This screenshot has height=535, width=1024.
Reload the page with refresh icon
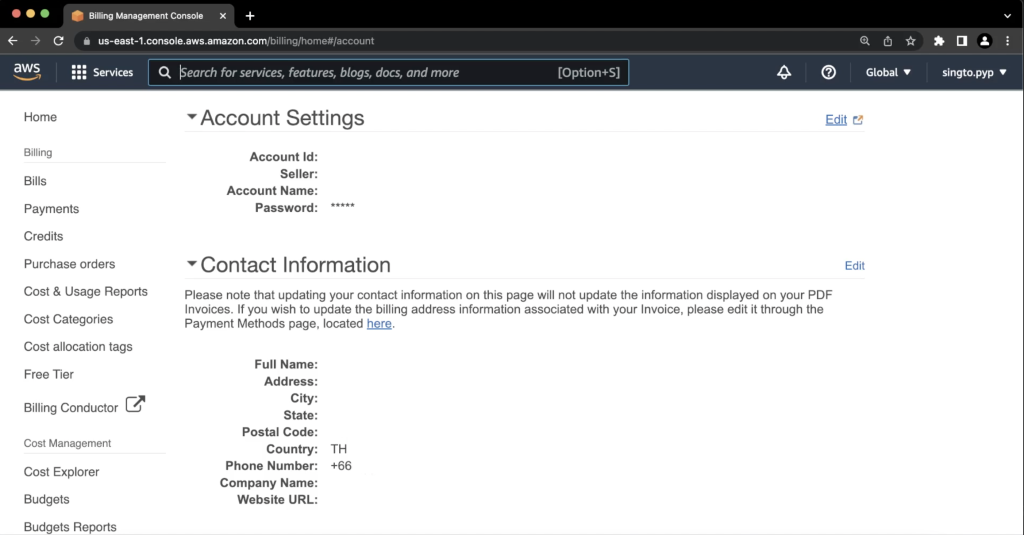(58, 41)
